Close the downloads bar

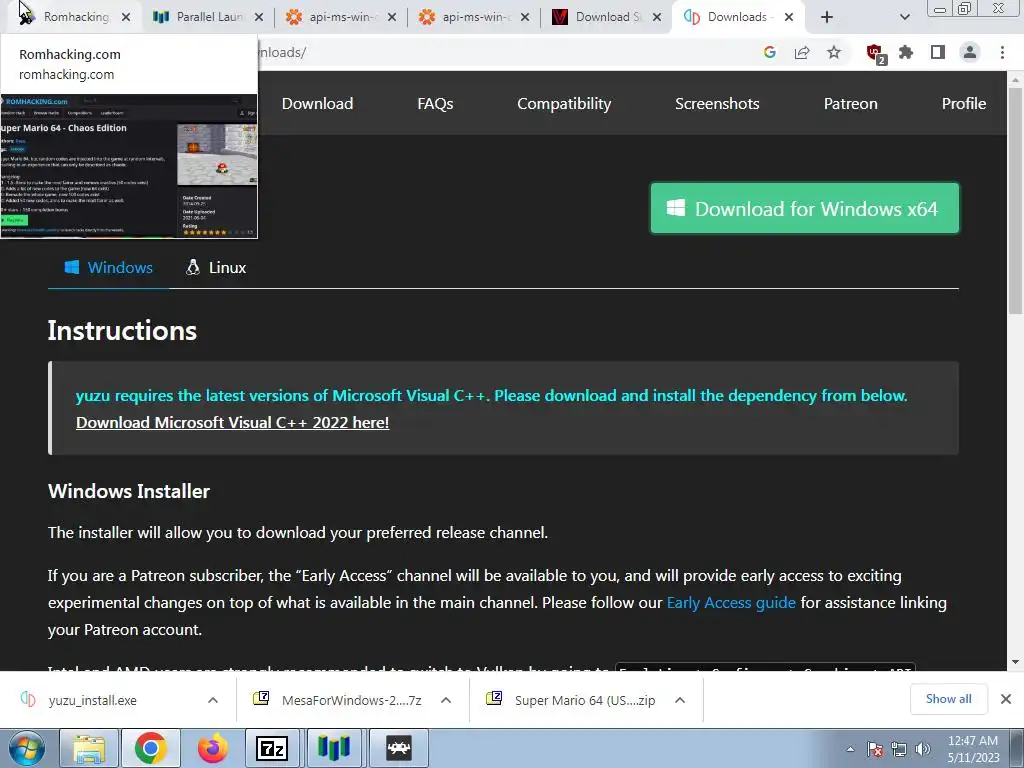(x=1006, y=699)
